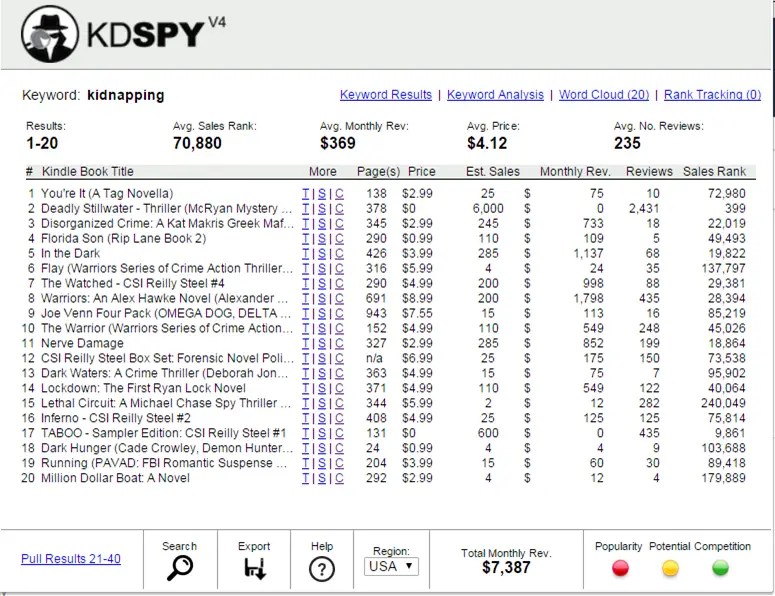Viewport: 775px width, 596px height.
Task: Click S link for Lockdown row
Action: 322,388
